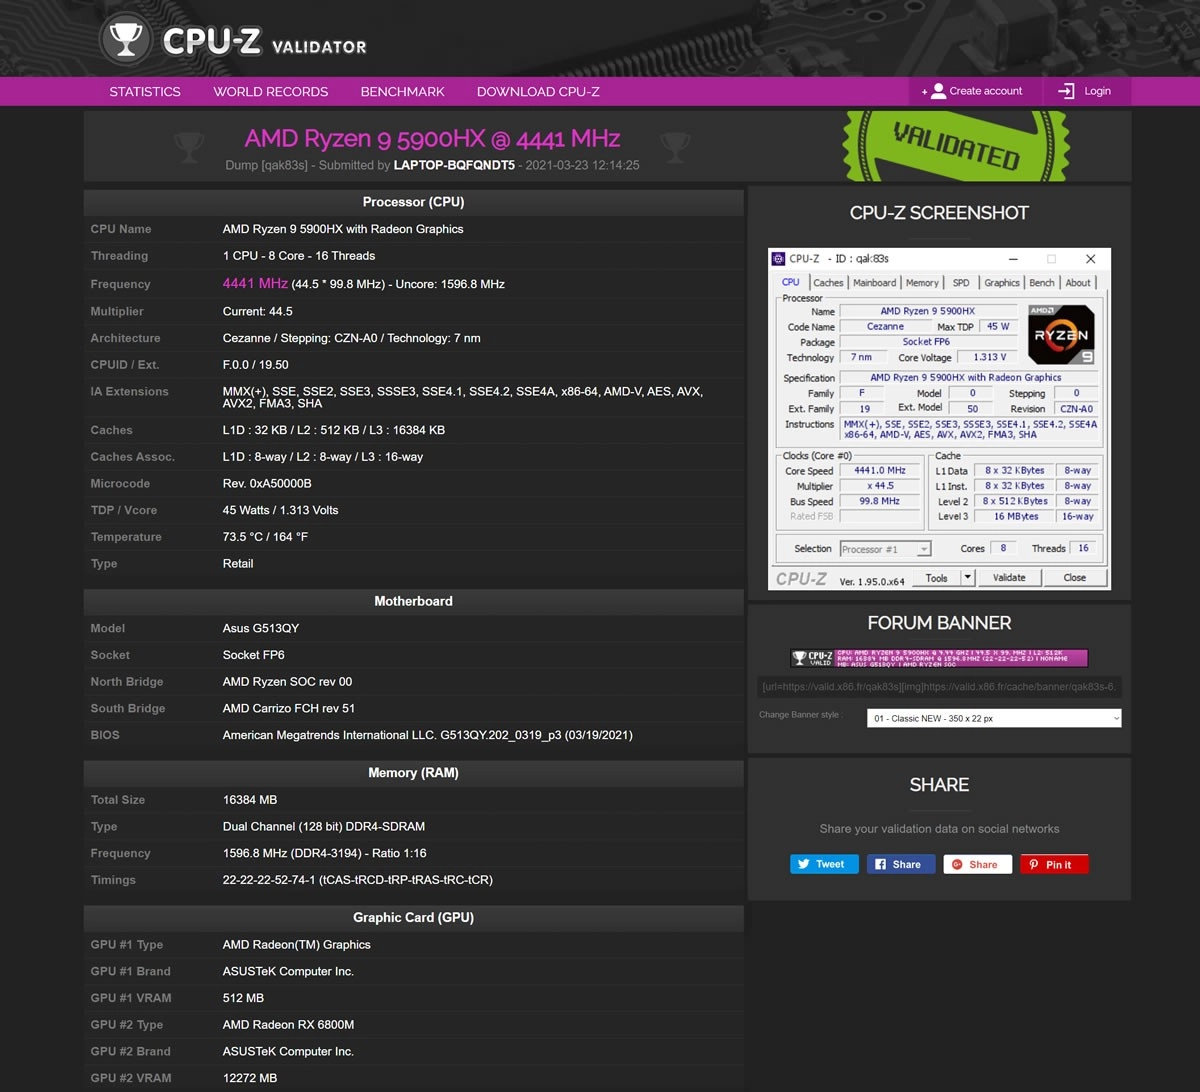Click the 'Socket FP6' motherboard socket value
Image resolution: width=1200 pixels, height=1092 pixels.
(254, 655)
